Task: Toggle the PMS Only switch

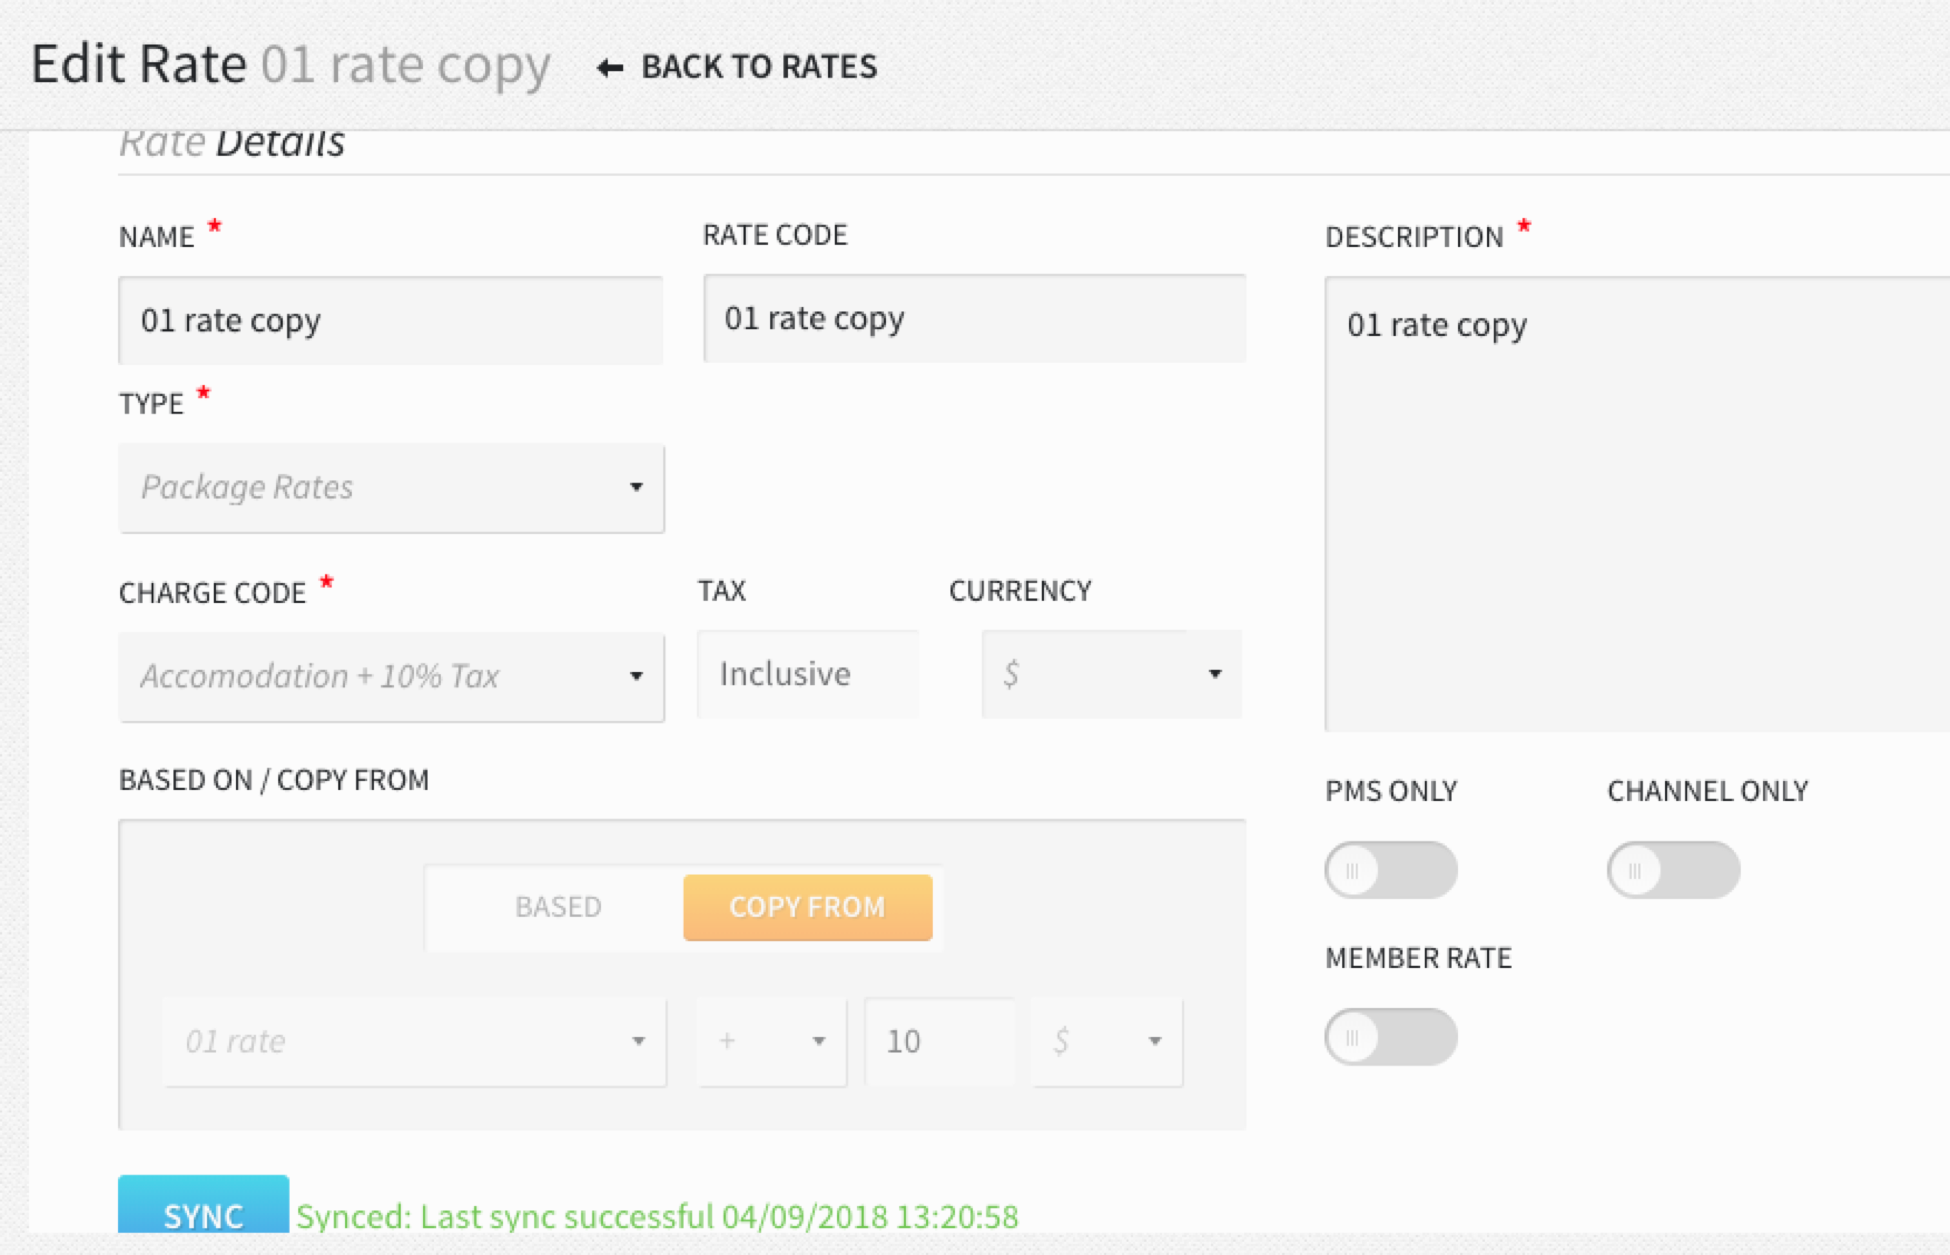Action: coord(1391,870)
